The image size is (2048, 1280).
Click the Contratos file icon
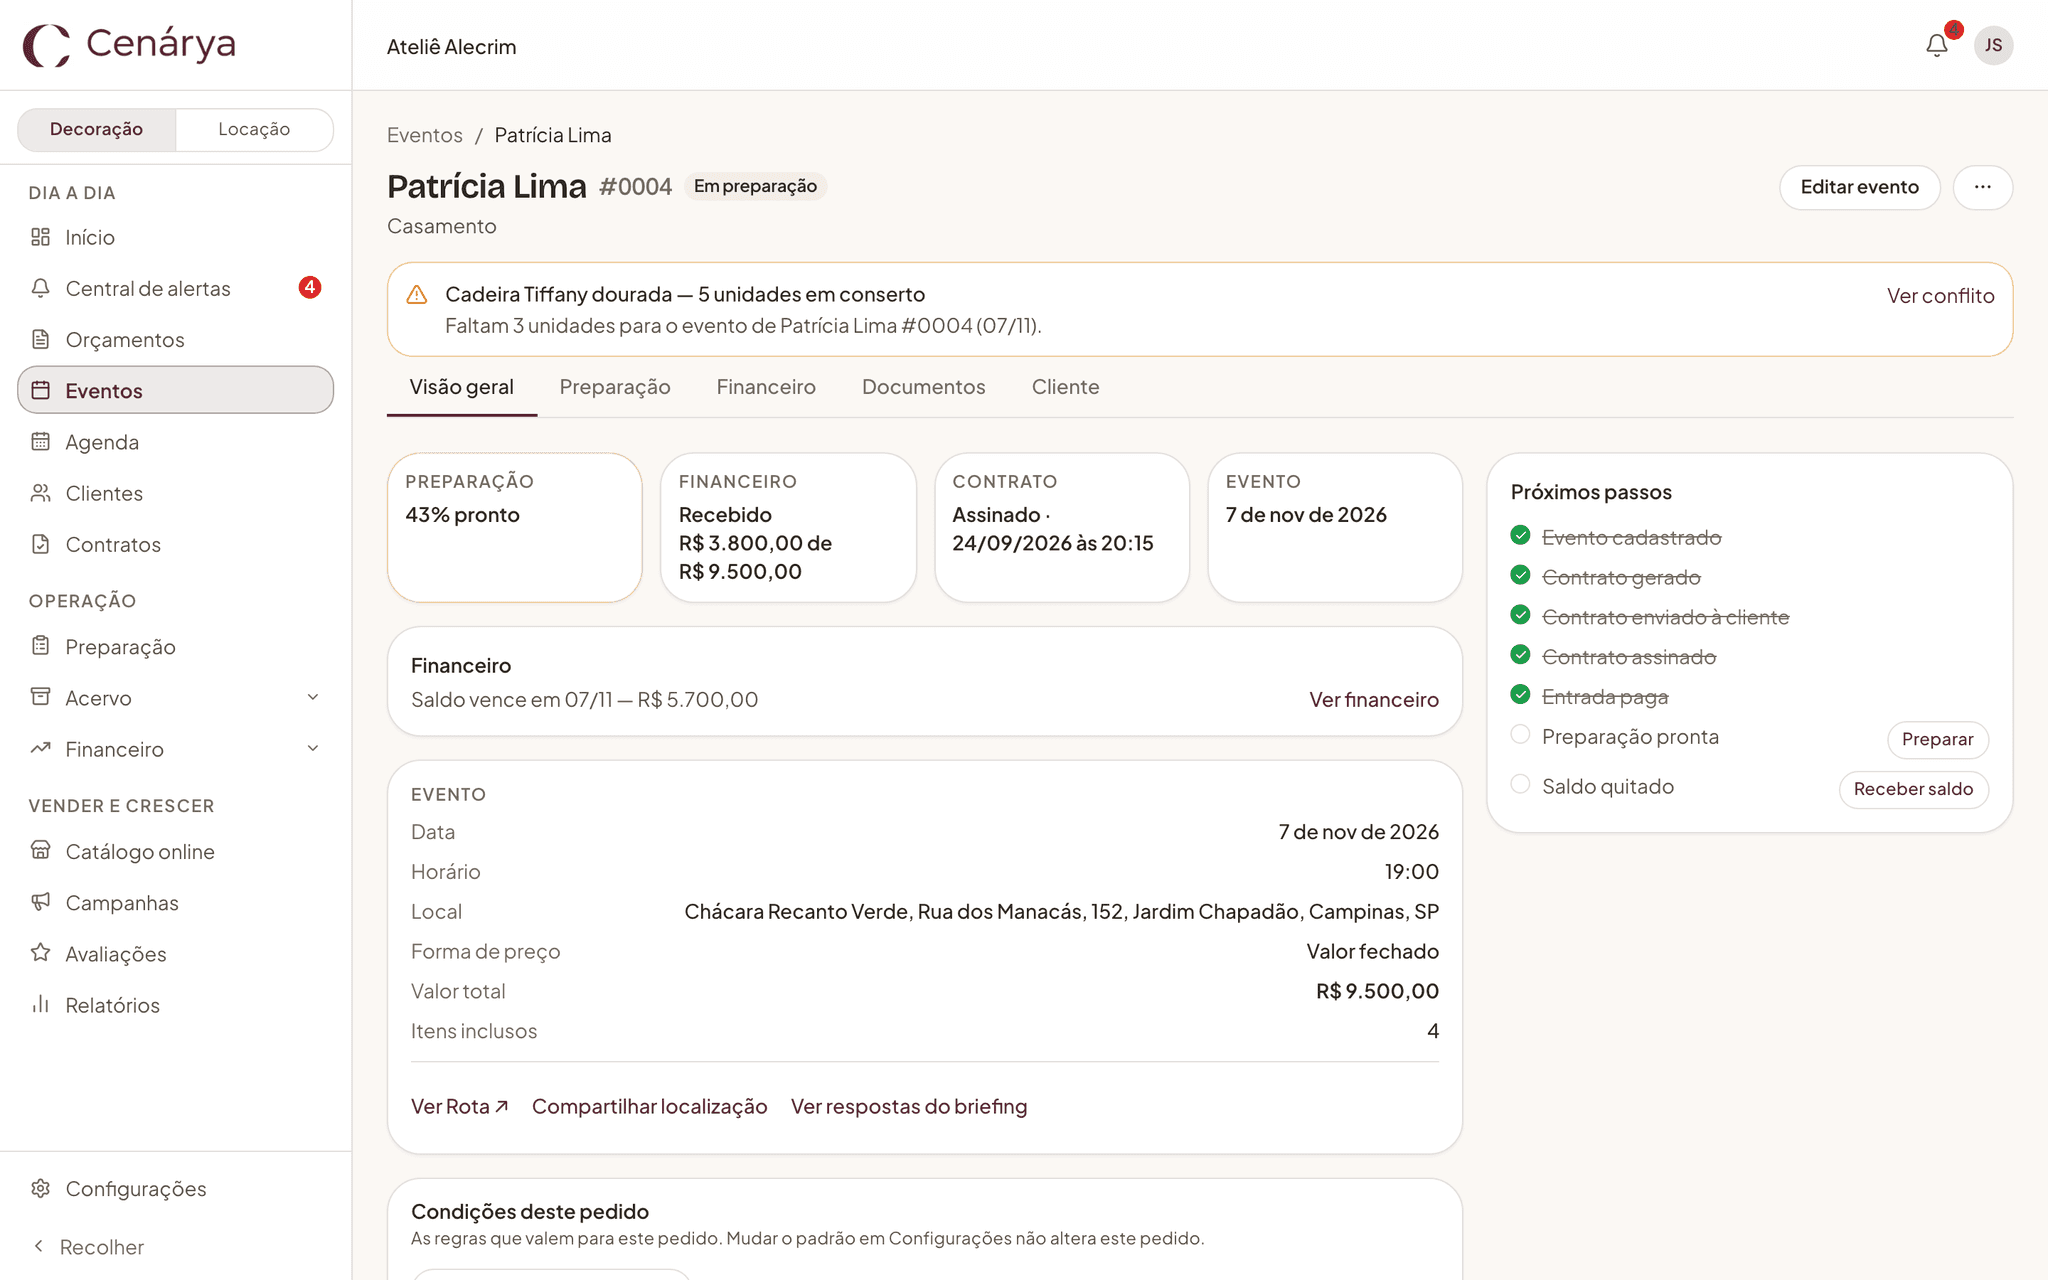(x=40, y=544)
